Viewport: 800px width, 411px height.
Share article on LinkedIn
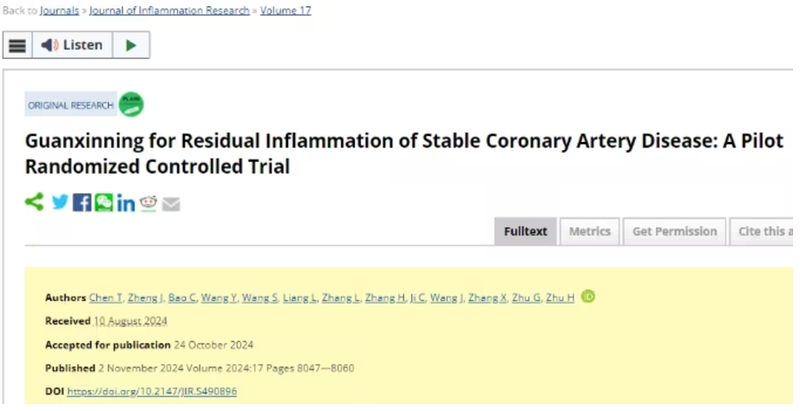[126, 203]
